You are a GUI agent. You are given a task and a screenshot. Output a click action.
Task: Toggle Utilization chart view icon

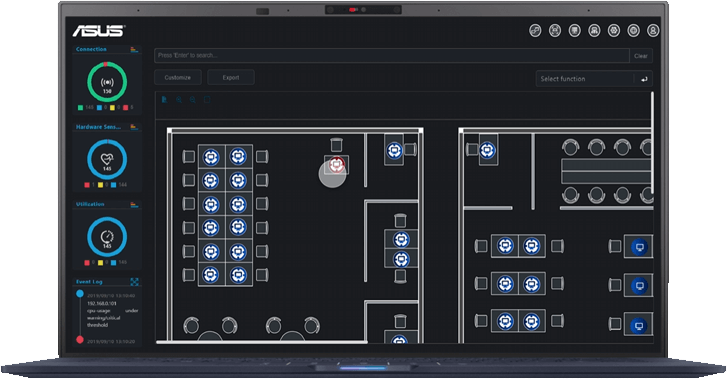pyautogui.click(x=134, y=204)
